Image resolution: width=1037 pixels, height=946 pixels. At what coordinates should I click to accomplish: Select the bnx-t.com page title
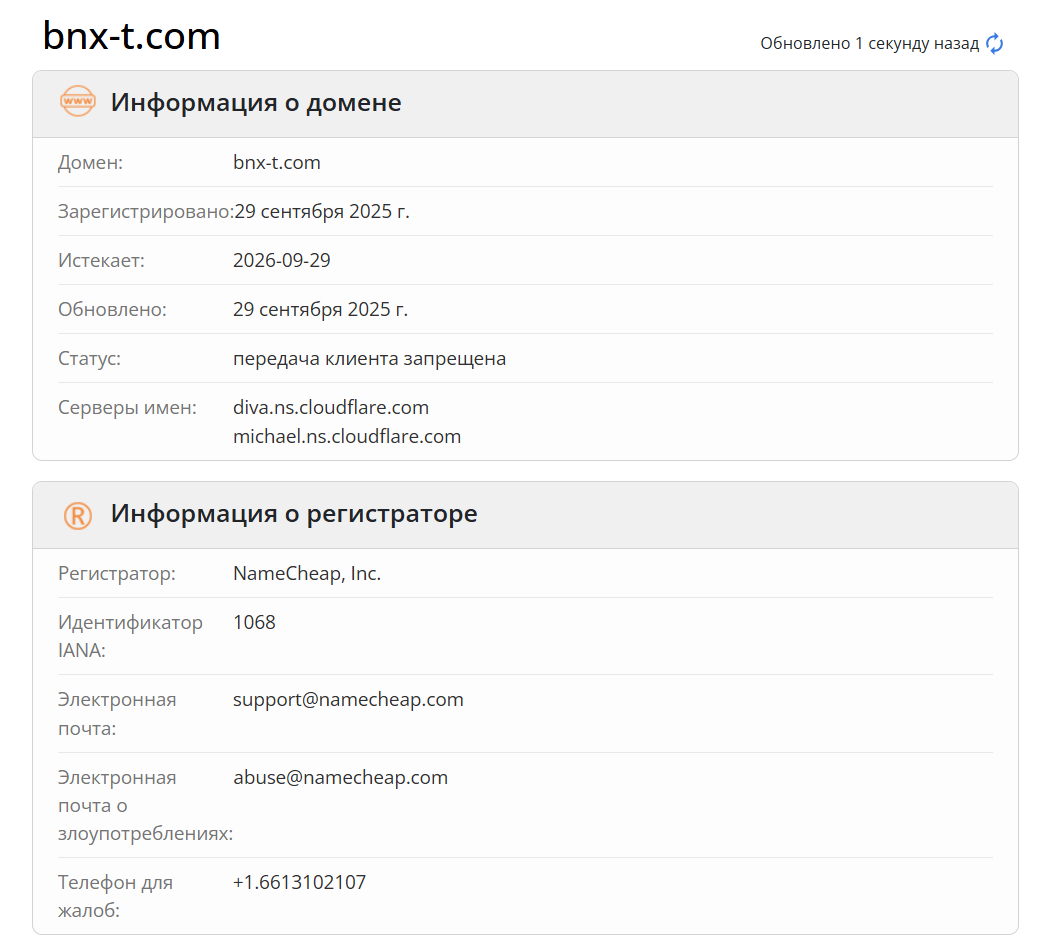click(129, 36)
